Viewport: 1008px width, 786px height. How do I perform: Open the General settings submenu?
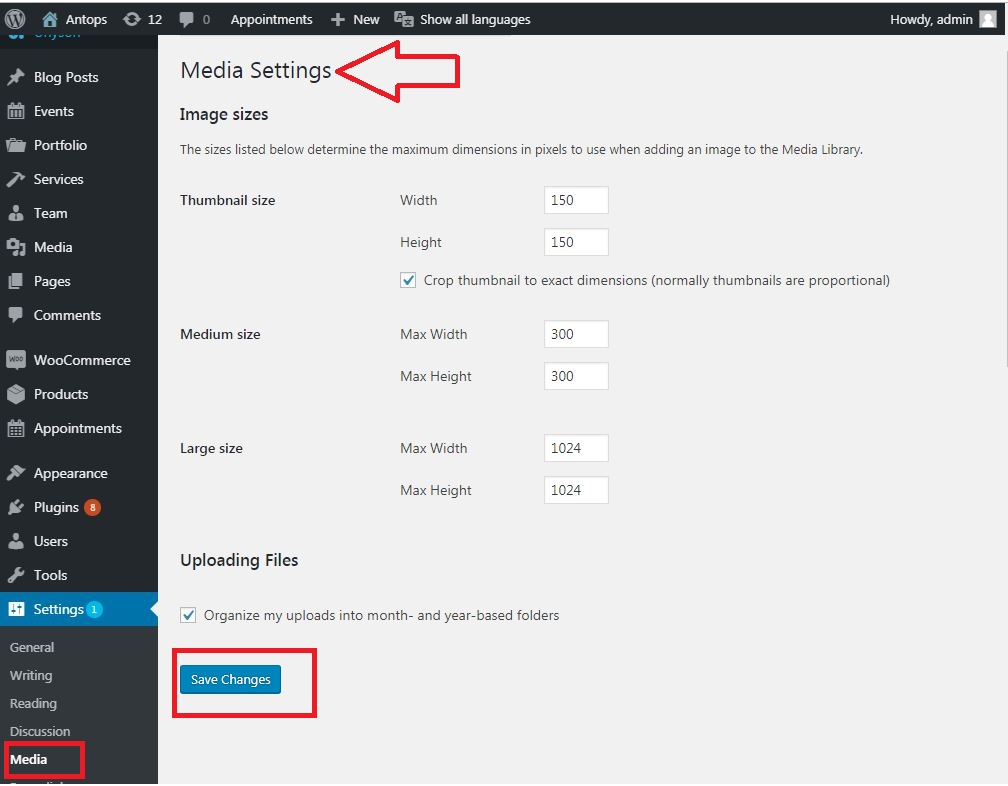[31, 647]
